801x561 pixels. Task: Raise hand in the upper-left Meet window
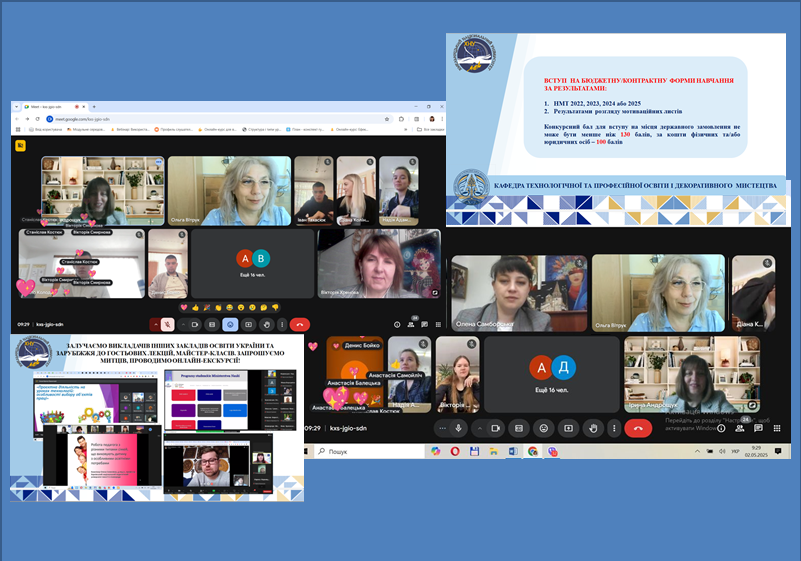click(x=267, y=324)
